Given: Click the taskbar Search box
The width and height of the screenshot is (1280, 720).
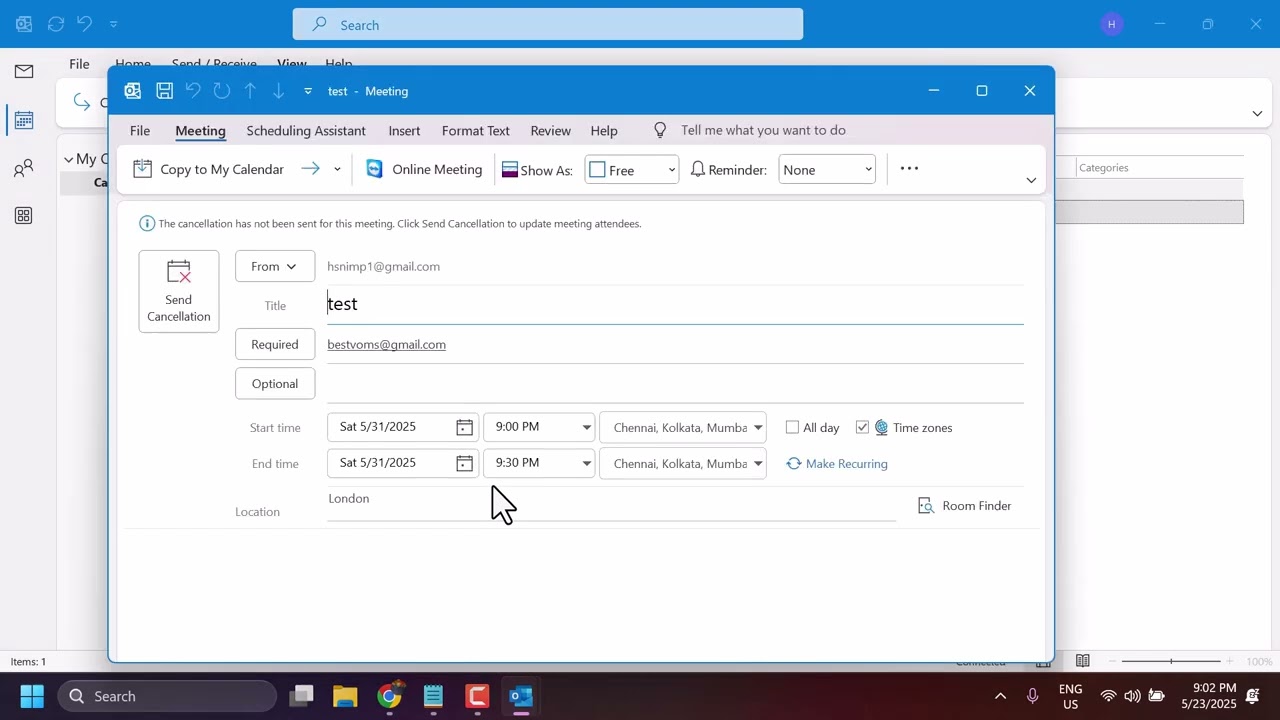Looking at the screenshot, I should [167, 696].
